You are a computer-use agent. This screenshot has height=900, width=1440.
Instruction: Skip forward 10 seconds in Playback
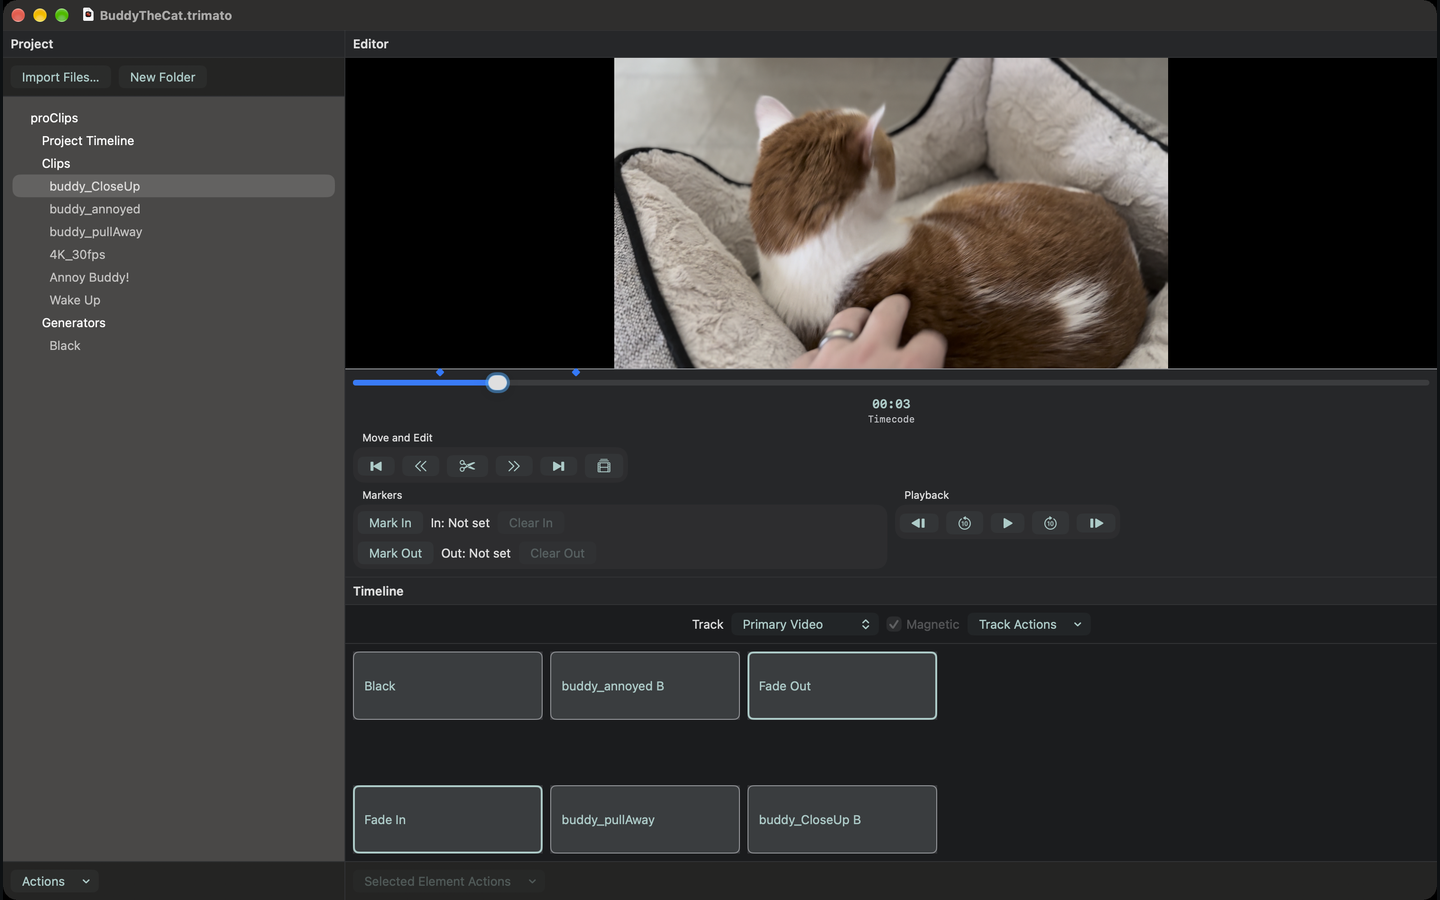[x=1050, y=523]
